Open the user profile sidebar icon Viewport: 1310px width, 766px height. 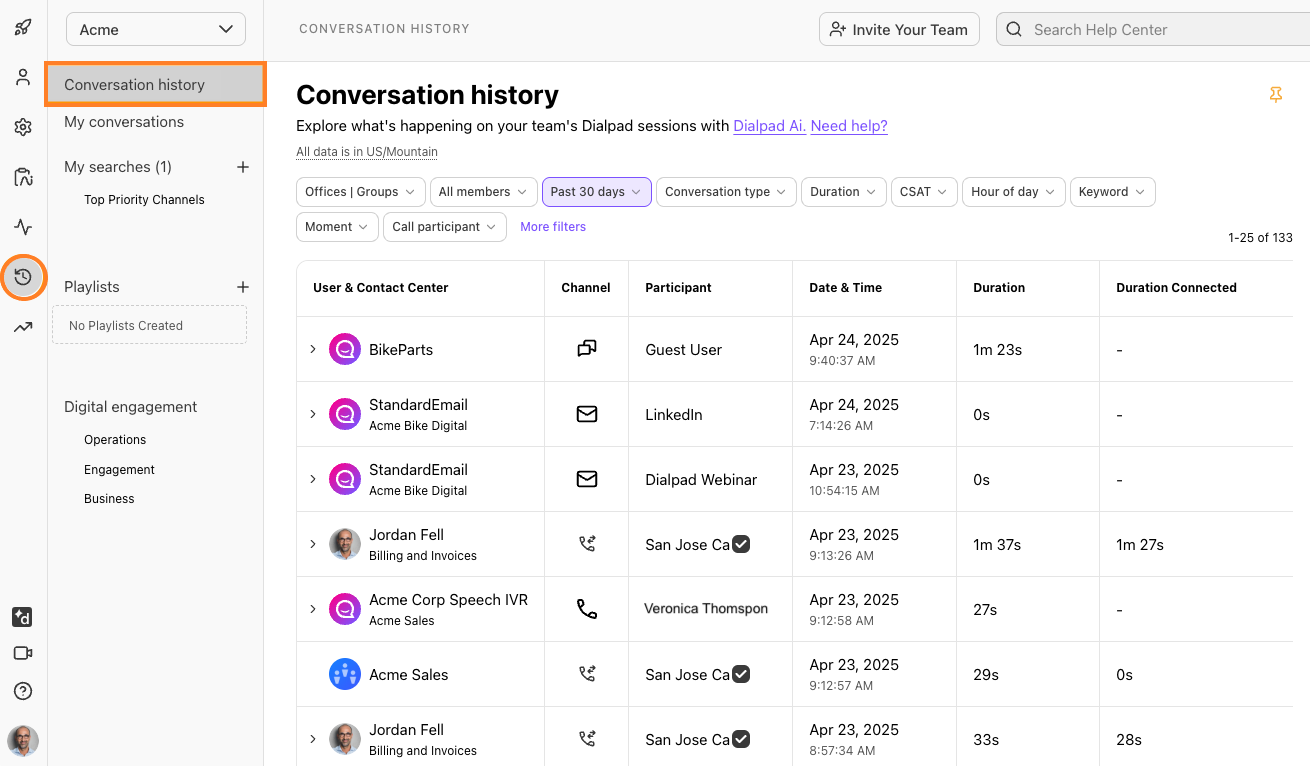[23, 77]
